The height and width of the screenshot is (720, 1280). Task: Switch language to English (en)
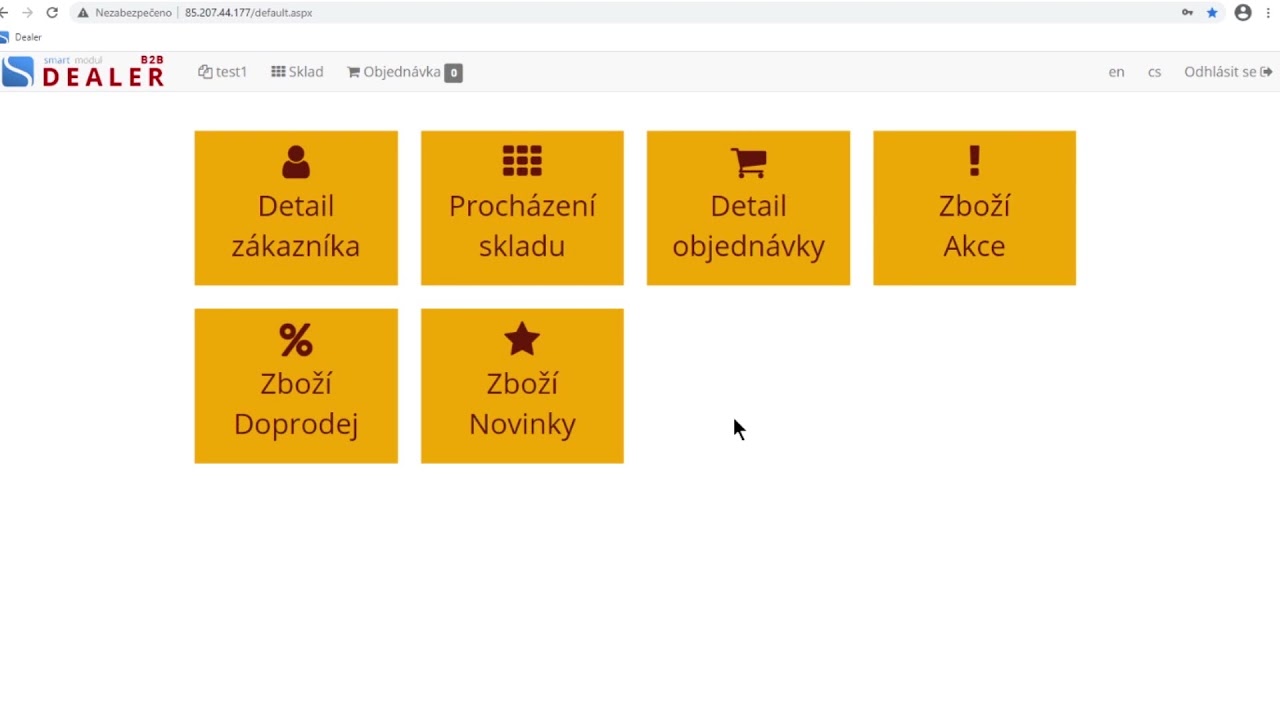pyautogui.click(x=1116, y=72)
